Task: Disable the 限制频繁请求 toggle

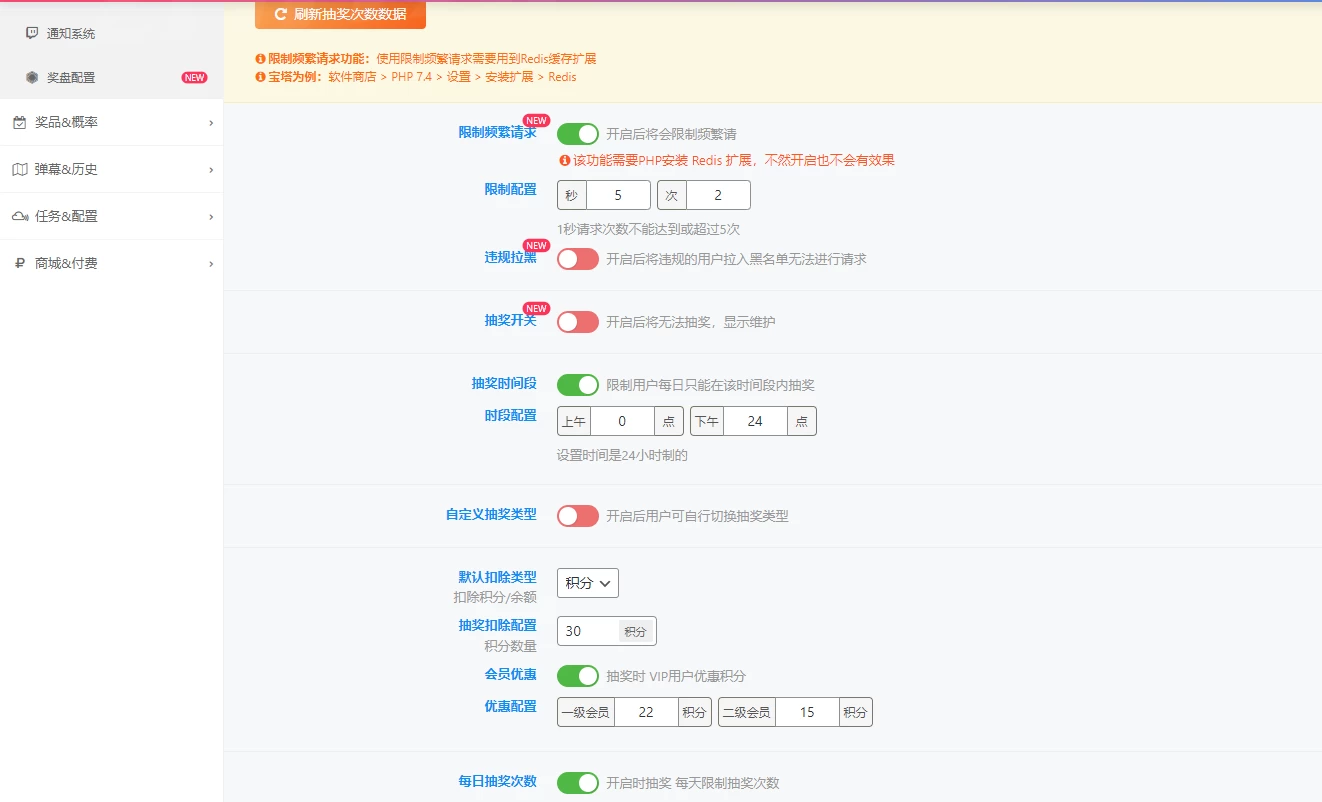Action: point(578,133)
